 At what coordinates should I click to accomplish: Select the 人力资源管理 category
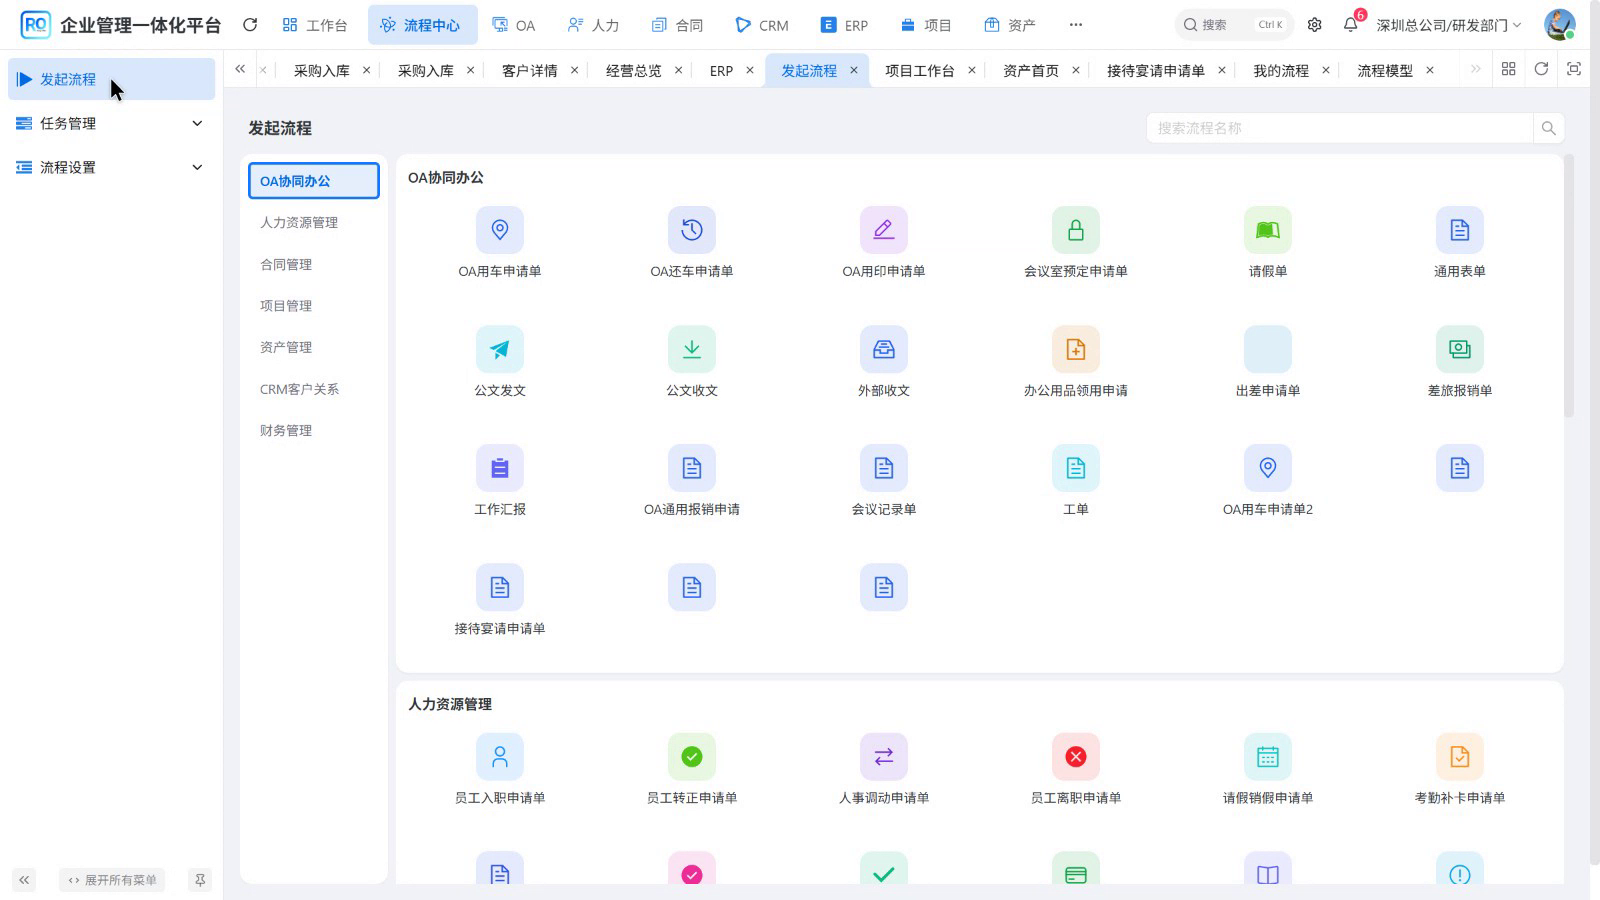[313, 222]
